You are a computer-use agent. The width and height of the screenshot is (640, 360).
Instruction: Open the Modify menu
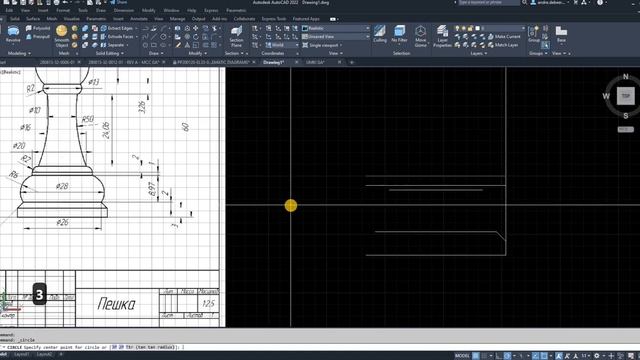(x=148, y=10)
